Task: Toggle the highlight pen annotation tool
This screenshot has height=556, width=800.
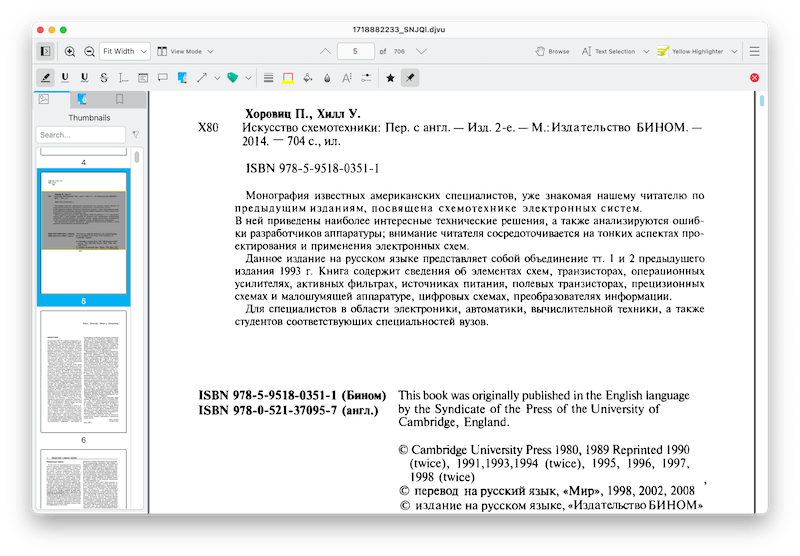Action: click(46, 77)
